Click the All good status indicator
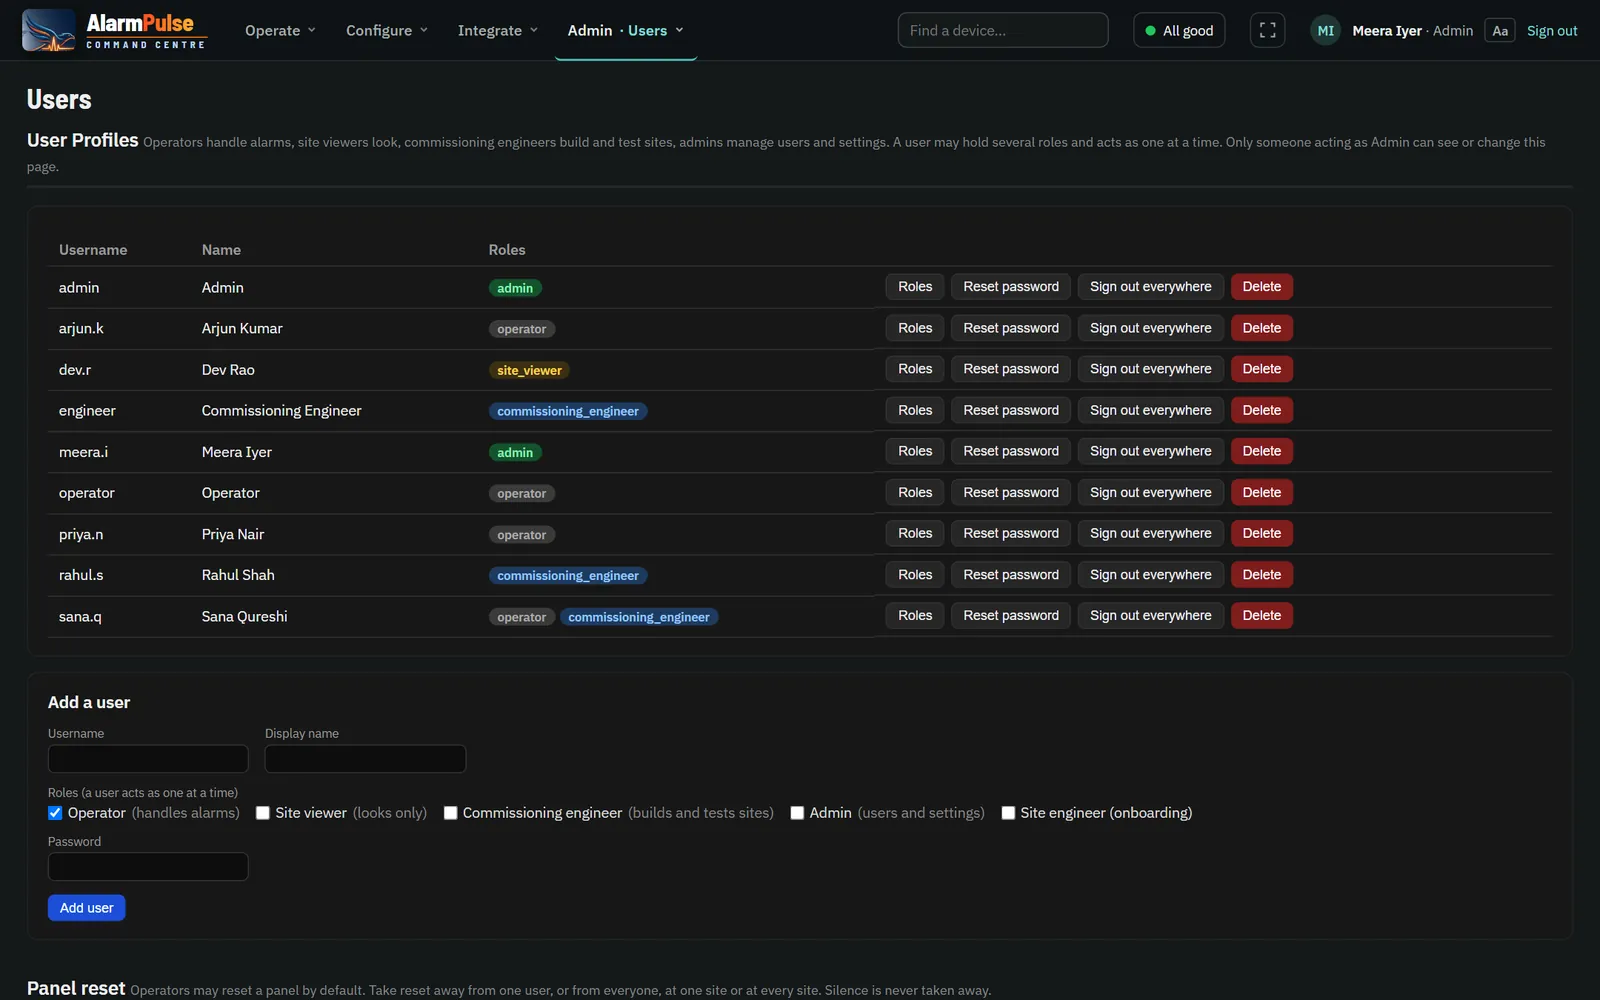This screenshot has width=1600, height=1000. pos(1179,30)
